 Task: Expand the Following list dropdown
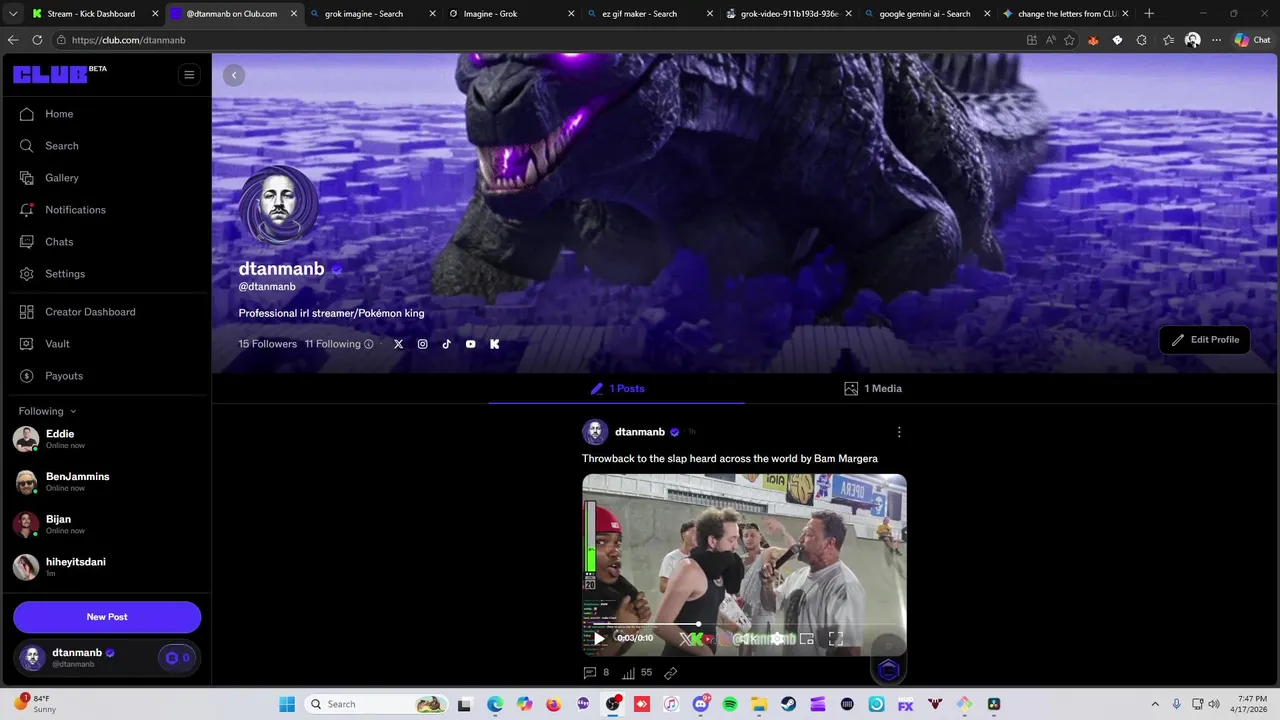pos(47,411)
